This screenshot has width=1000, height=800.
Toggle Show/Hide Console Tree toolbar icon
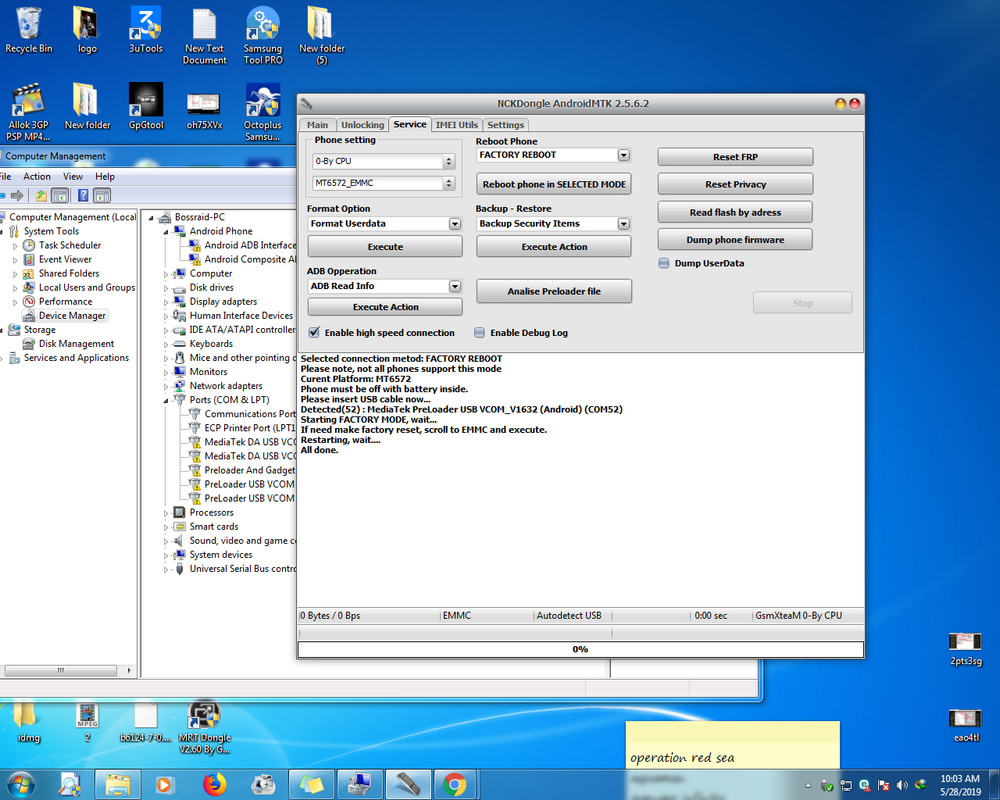tap(60, 196)
